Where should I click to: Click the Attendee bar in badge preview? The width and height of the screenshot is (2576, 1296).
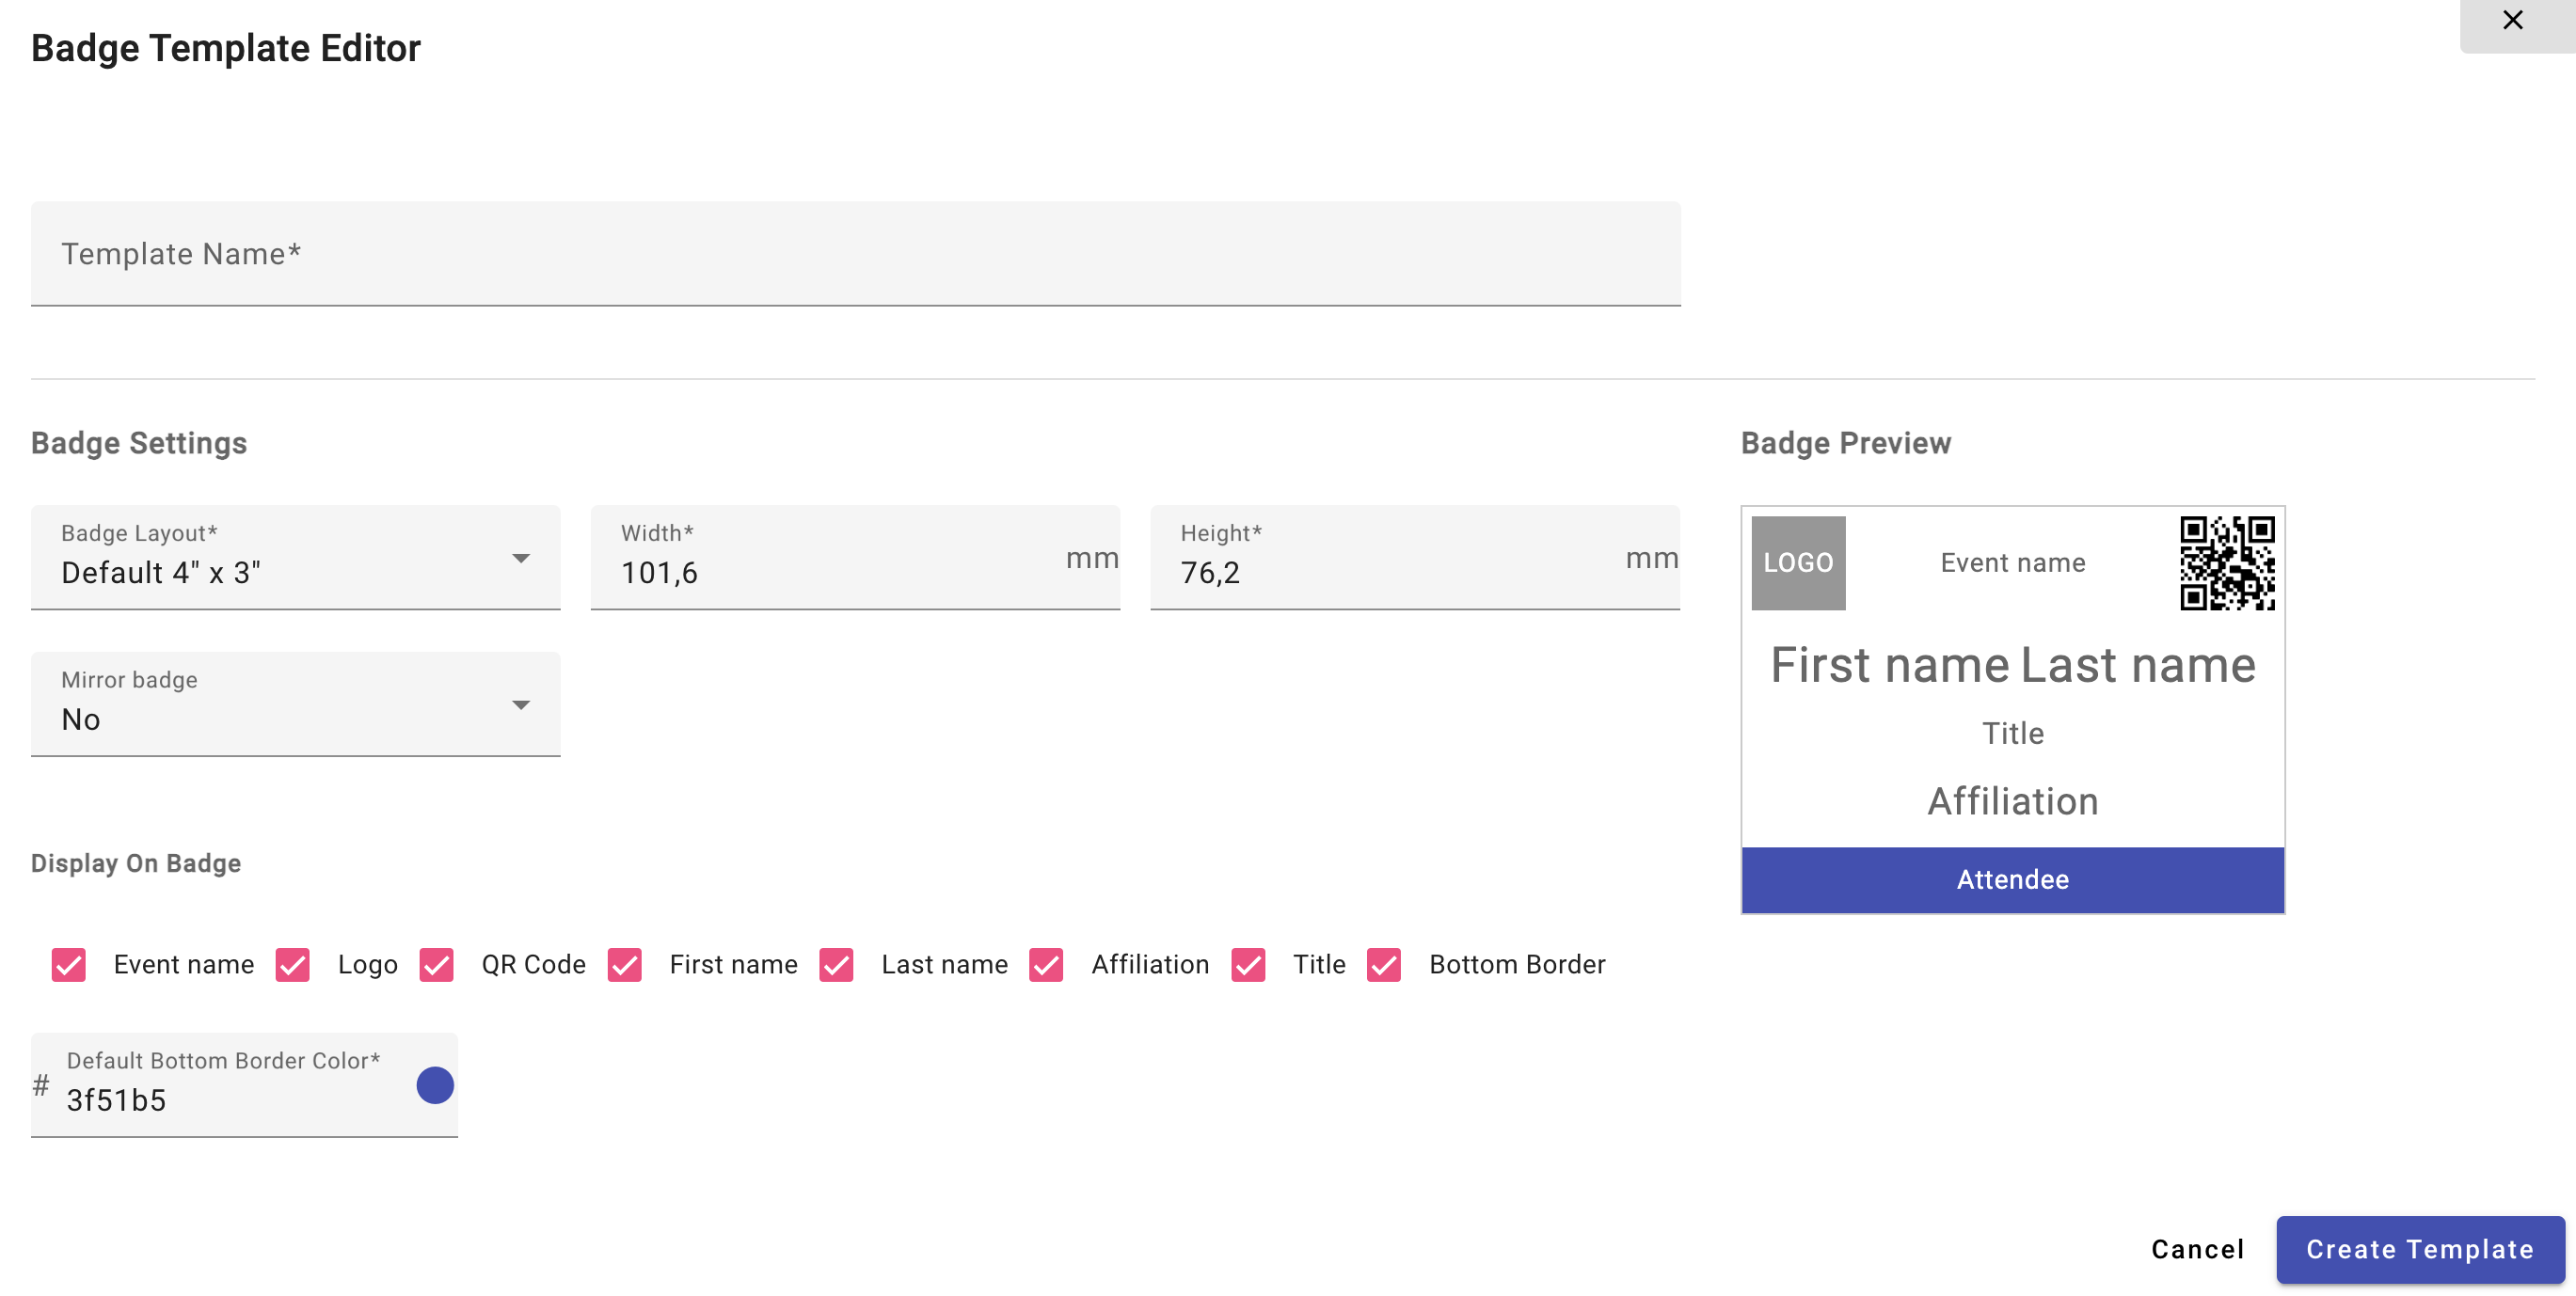pos(2012,880)
